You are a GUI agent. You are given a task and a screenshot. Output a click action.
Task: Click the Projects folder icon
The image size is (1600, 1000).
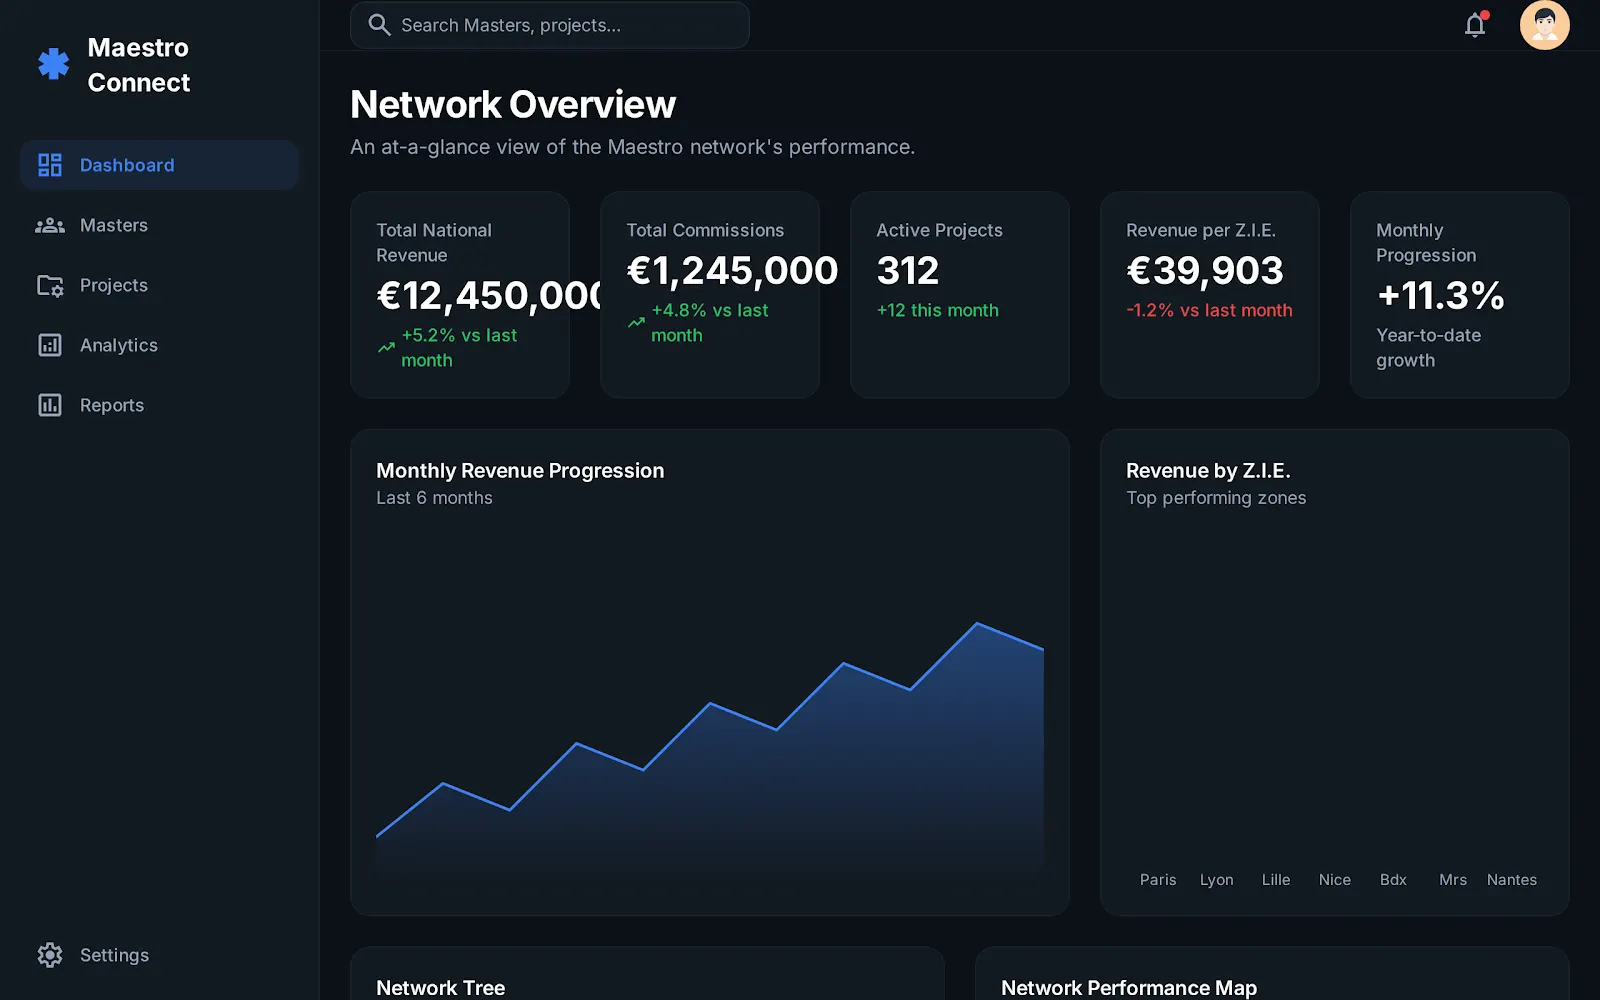pyautogui.click(x=50, y=285)
